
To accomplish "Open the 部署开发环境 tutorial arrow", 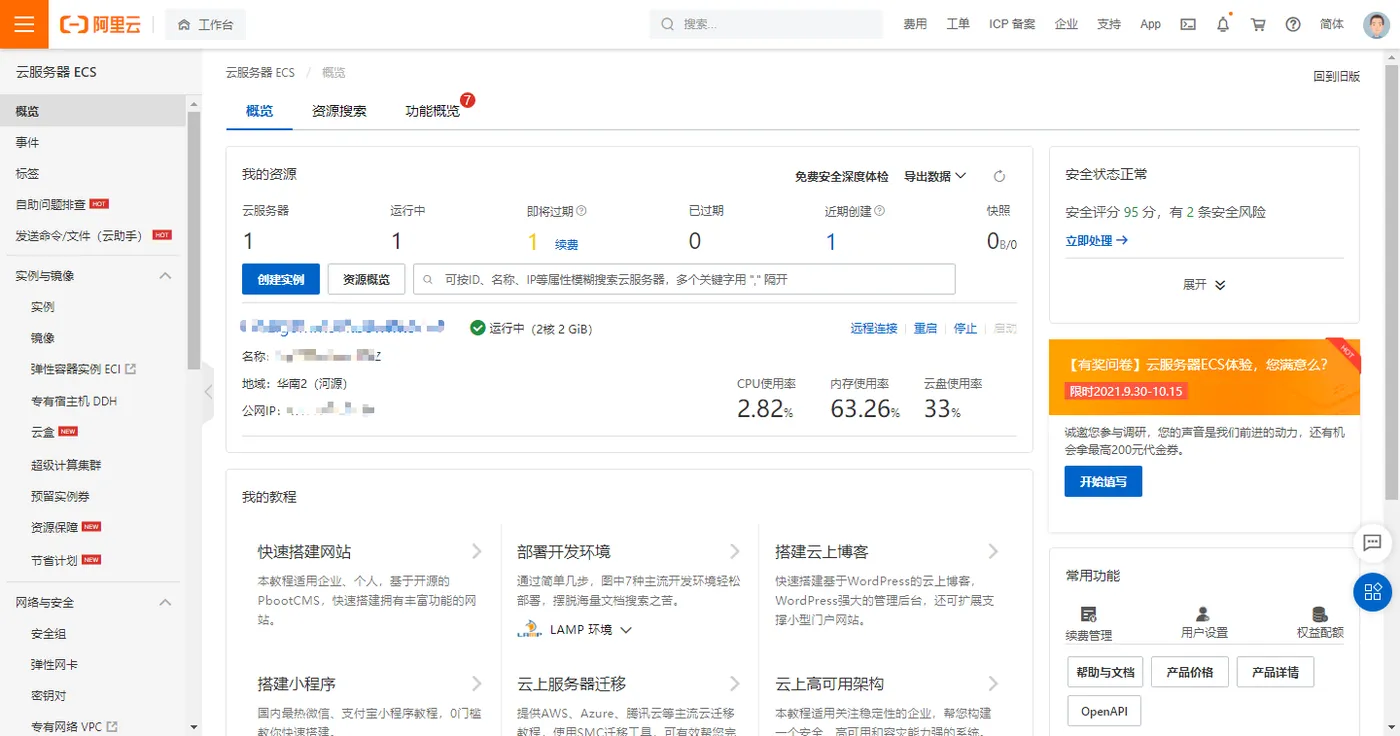I will 735,551.
